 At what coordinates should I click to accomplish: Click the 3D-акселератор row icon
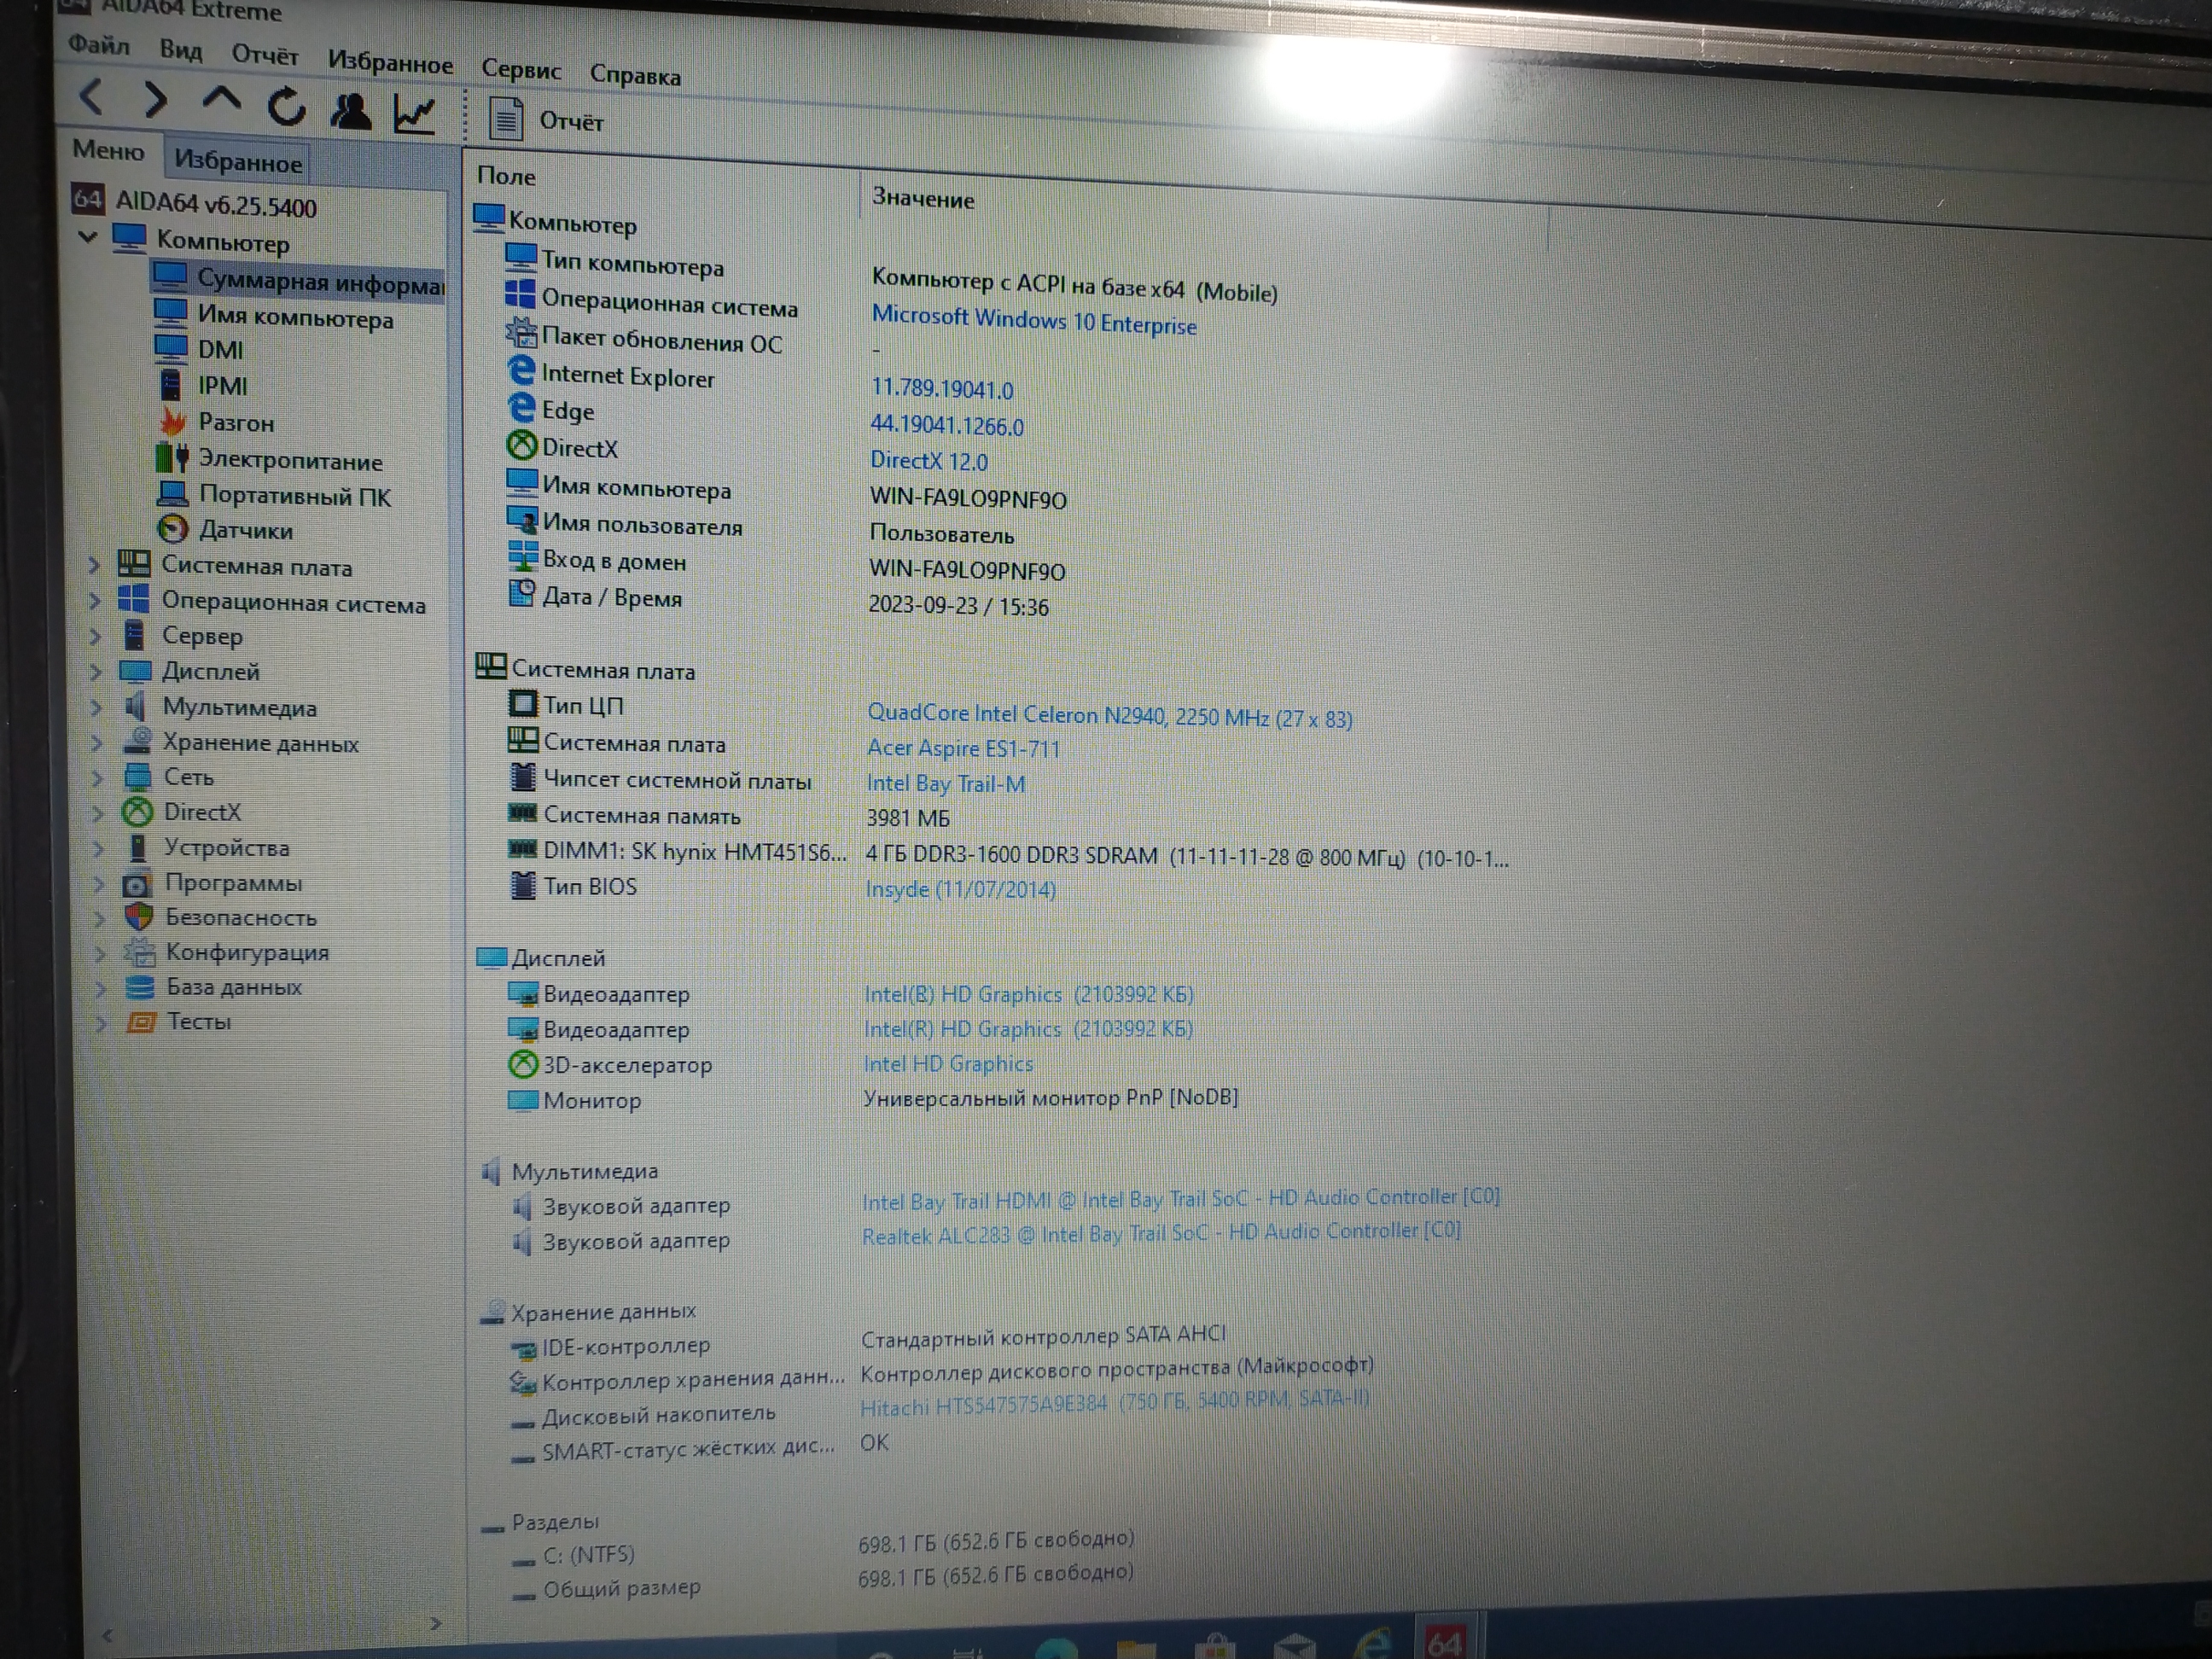522,1064
